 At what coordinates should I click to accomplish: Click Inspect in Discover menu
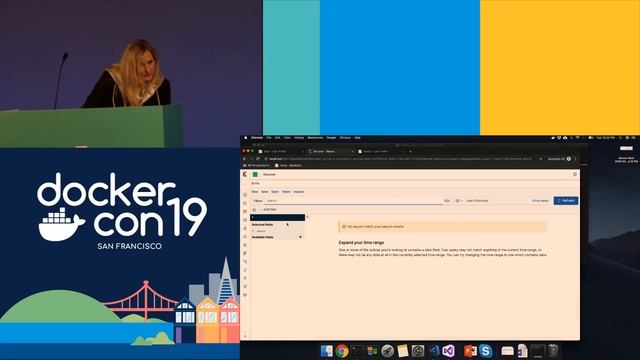[x=299, y=191]
